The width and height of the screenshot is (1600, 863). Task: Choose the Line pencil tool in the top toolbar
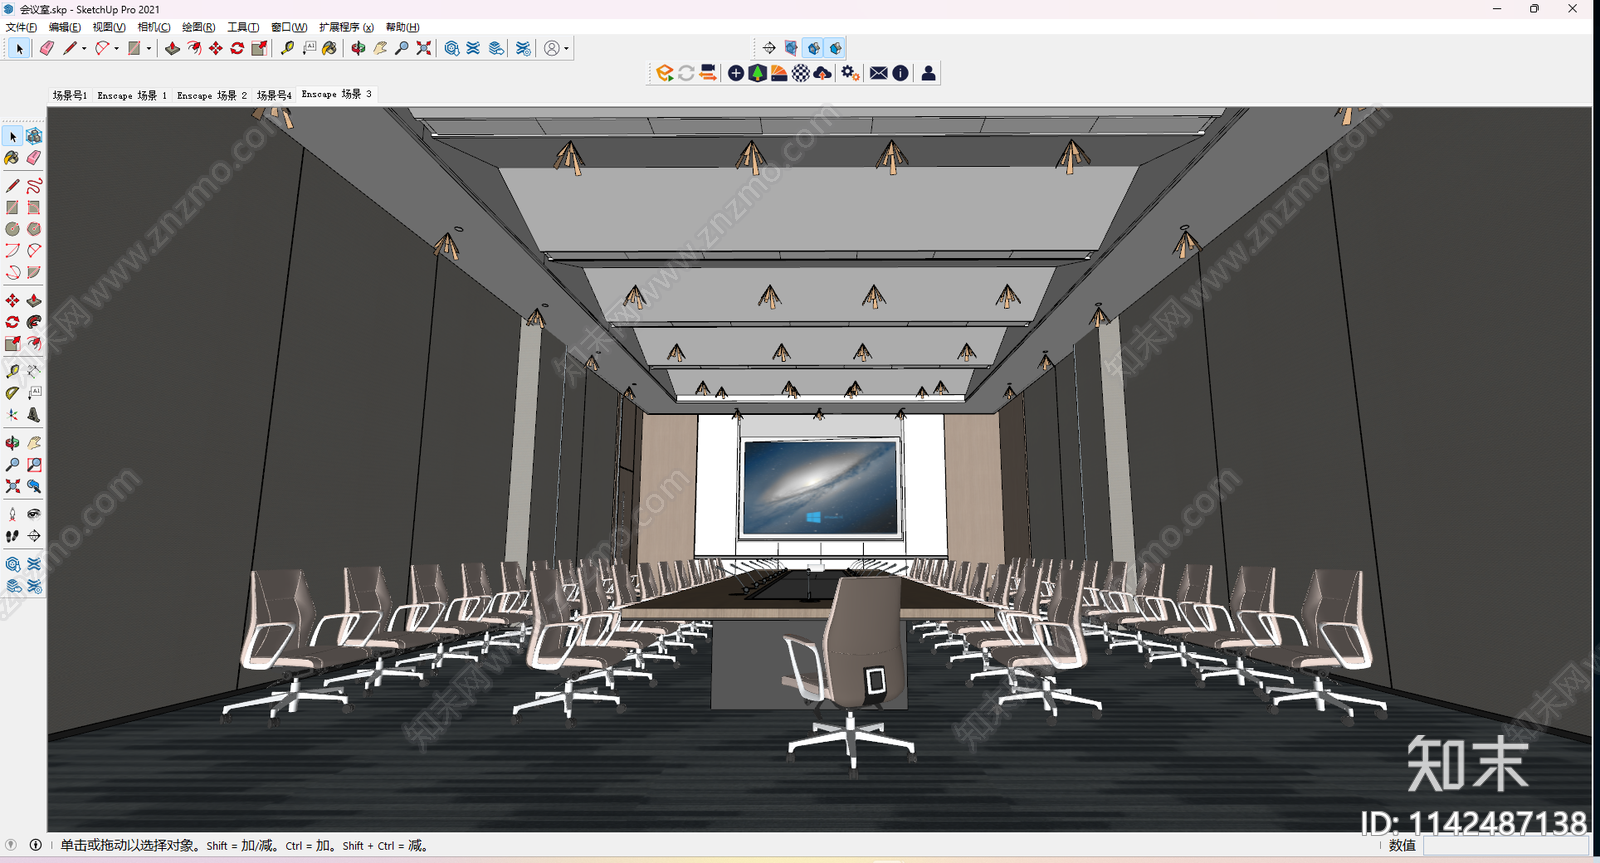69,48
